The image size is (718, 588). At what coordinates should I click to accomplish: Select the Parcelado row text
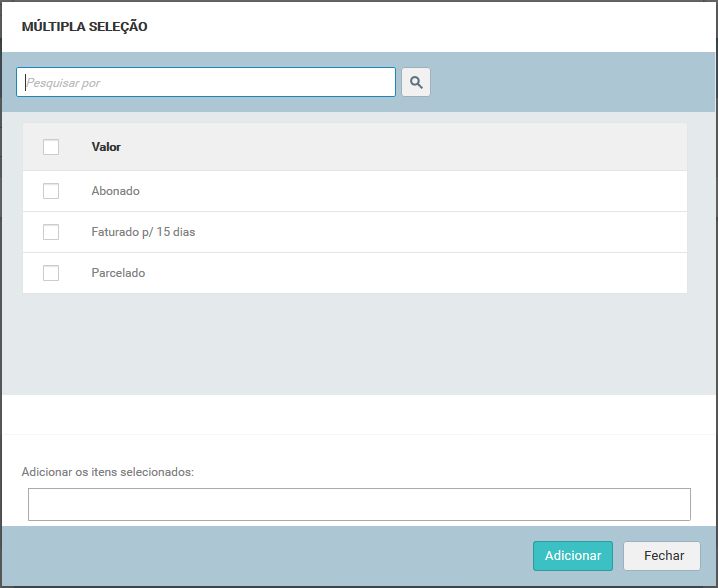click(x=118, y=273)
